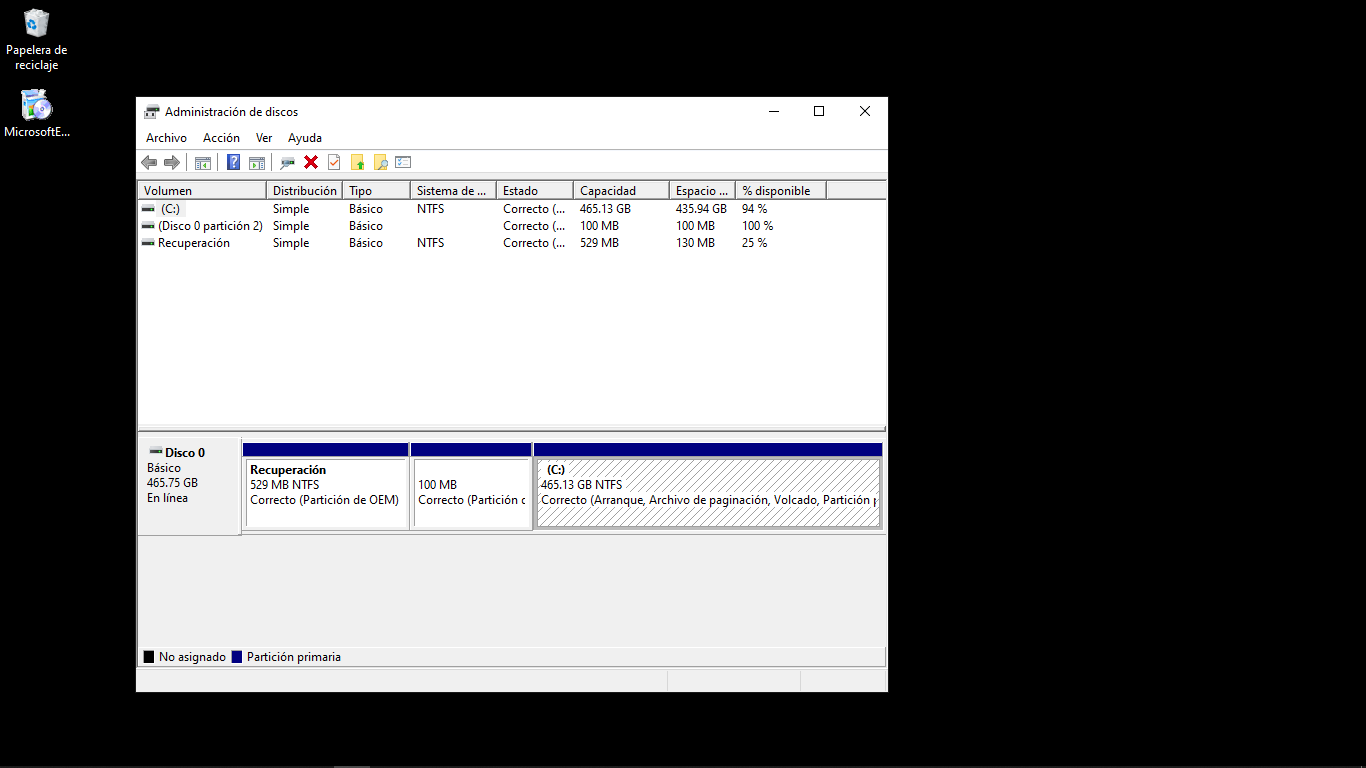1366x768 pixels.
Task: Sort by the Estado column header
Action: (535, 190)
